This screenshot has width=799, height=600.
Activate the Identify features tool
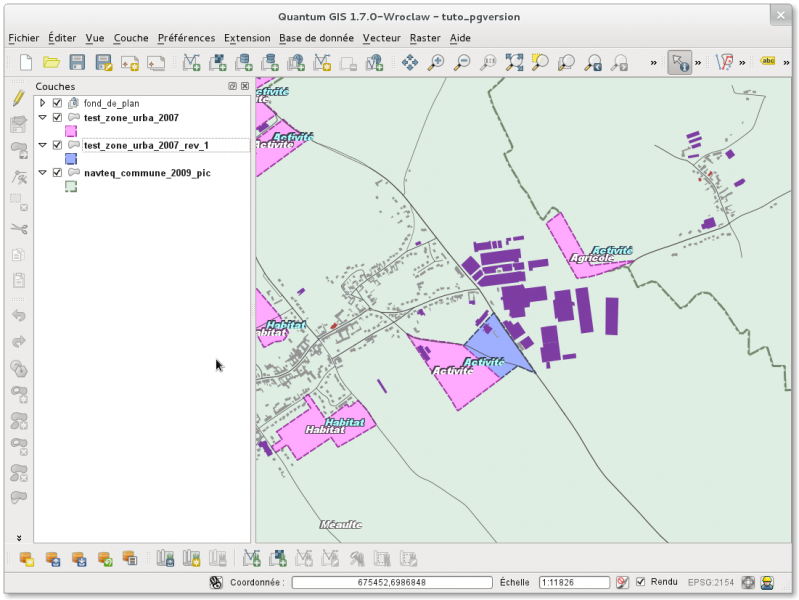[x=680, y=63]
